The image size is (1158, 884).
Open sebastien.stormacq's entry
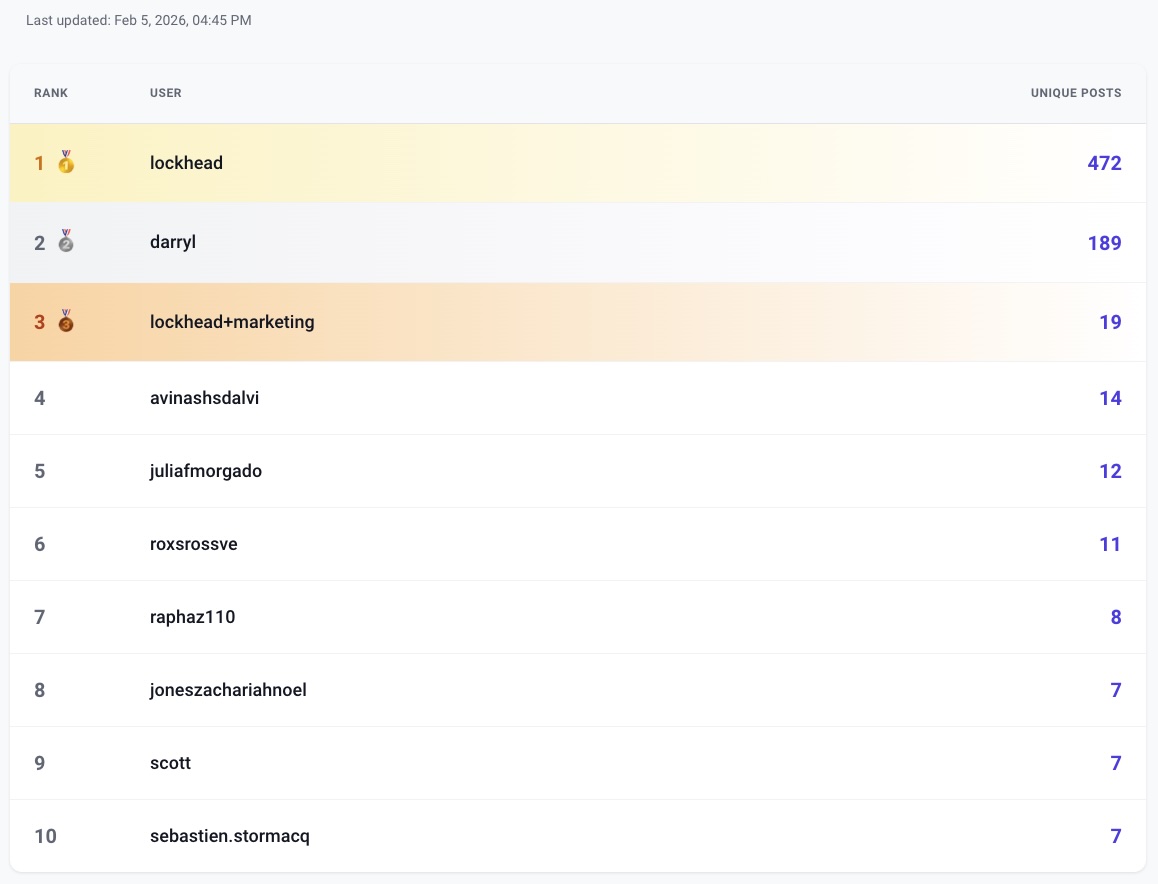click(x=230, y=836)
